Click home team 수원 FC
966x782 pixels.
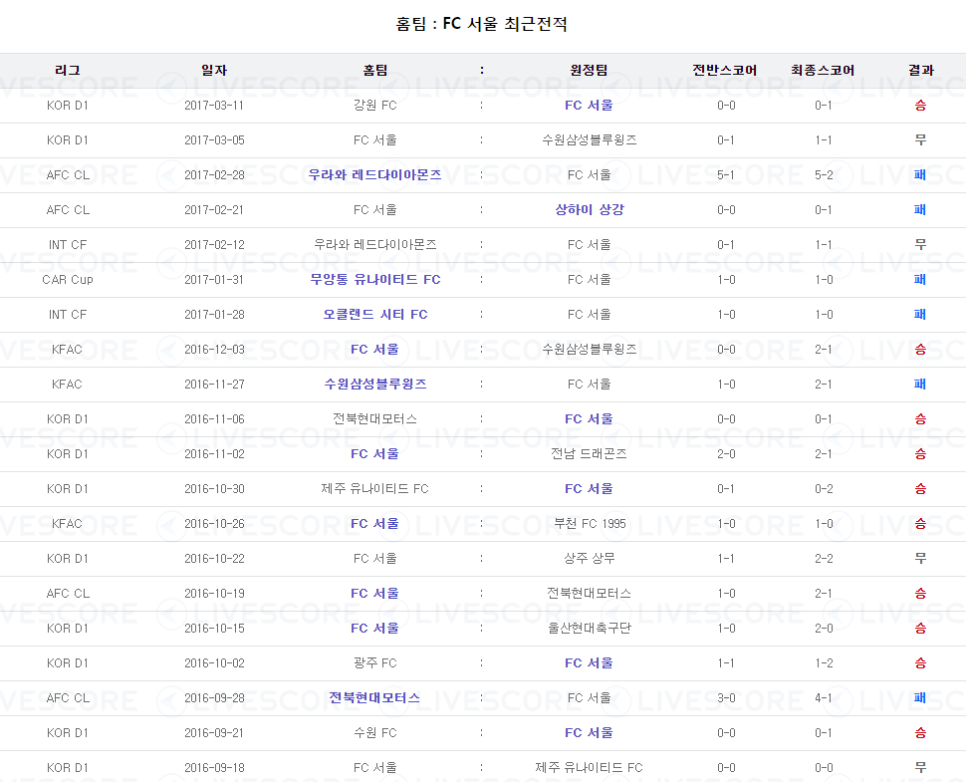point(375,733)
